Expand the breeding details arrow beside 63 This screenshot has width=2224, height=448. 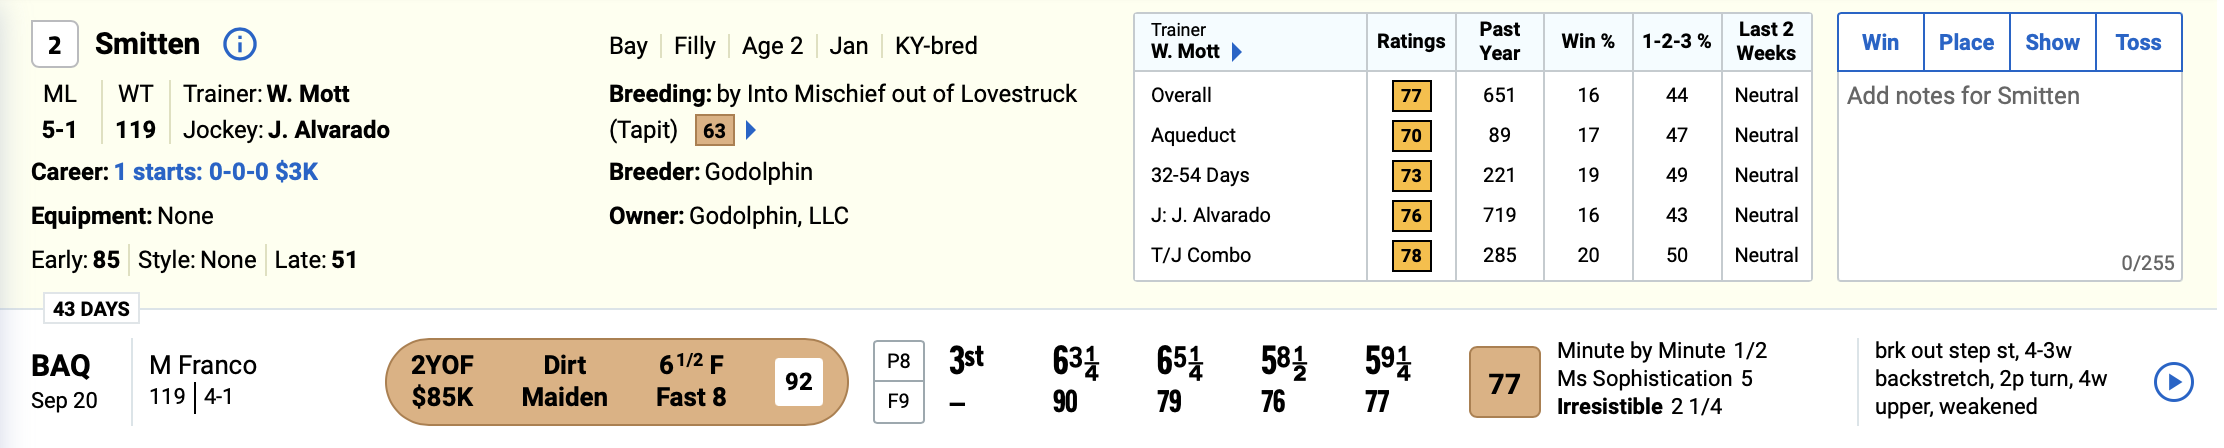751,130
